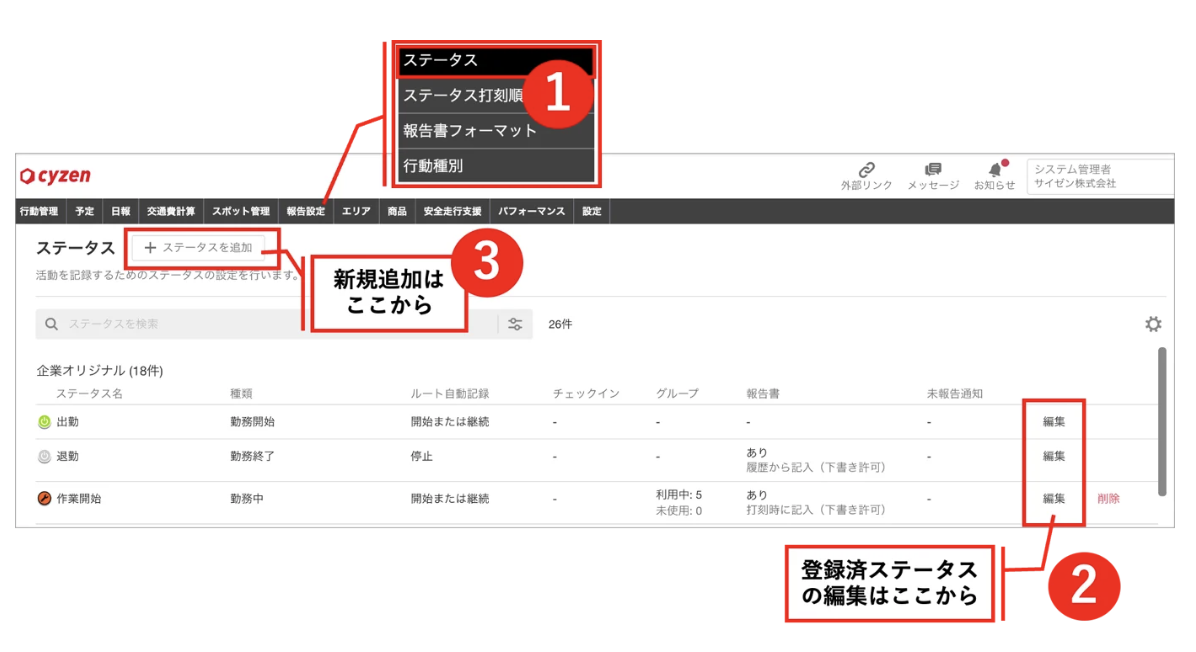Click the 利用中: 5 group cell
This screenshot has width=1196, height=652.
point(678,495)
